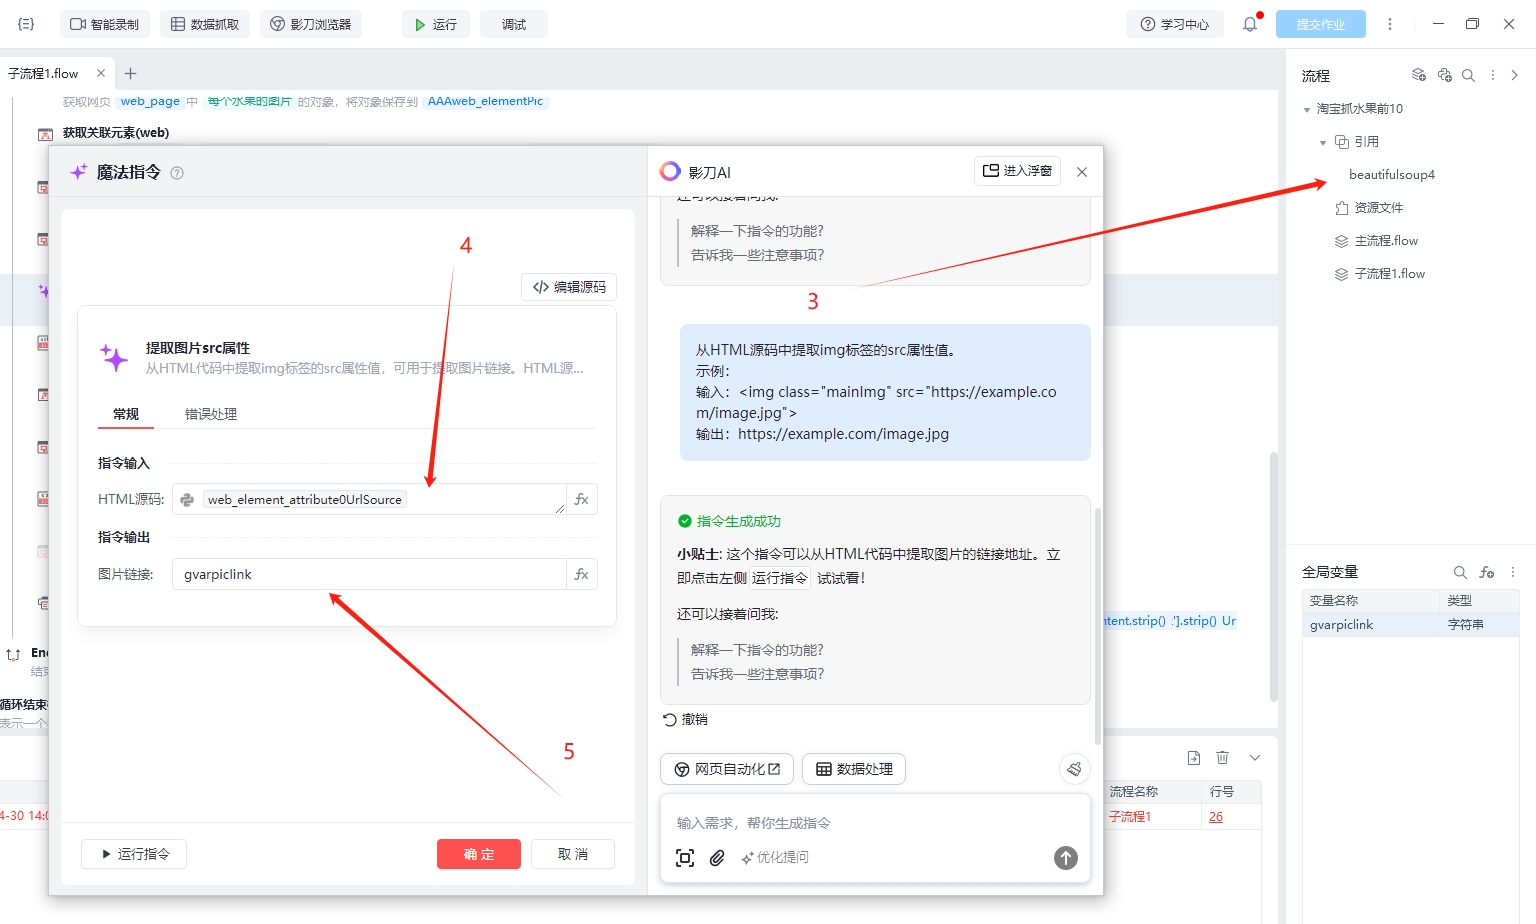Click the 编辑源码 button
This screenshot has width=1536, height=924.
569,287
